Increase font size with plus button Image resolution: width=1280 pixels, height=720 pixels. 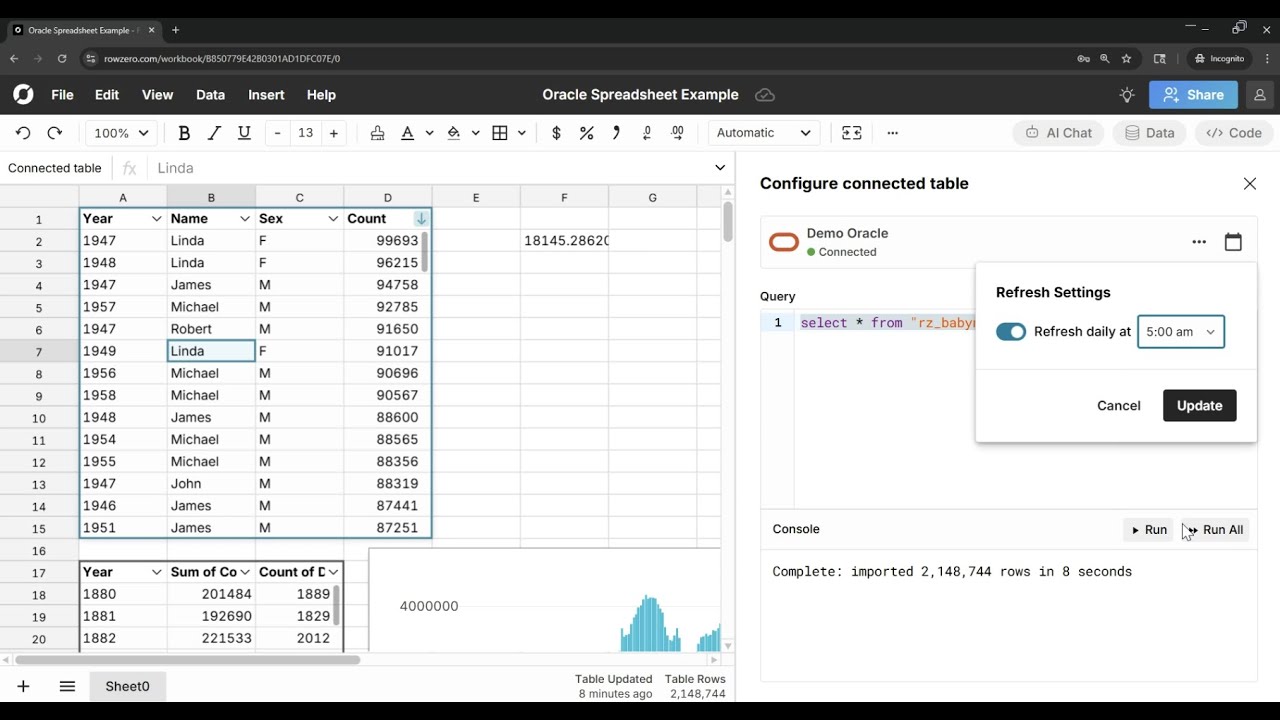point(334,133)
